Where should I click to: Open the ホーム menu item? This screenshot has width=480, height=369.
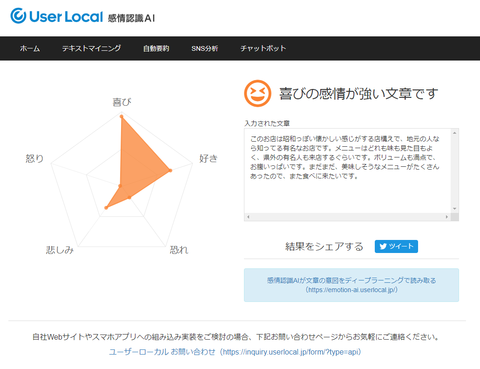[30, 48]
